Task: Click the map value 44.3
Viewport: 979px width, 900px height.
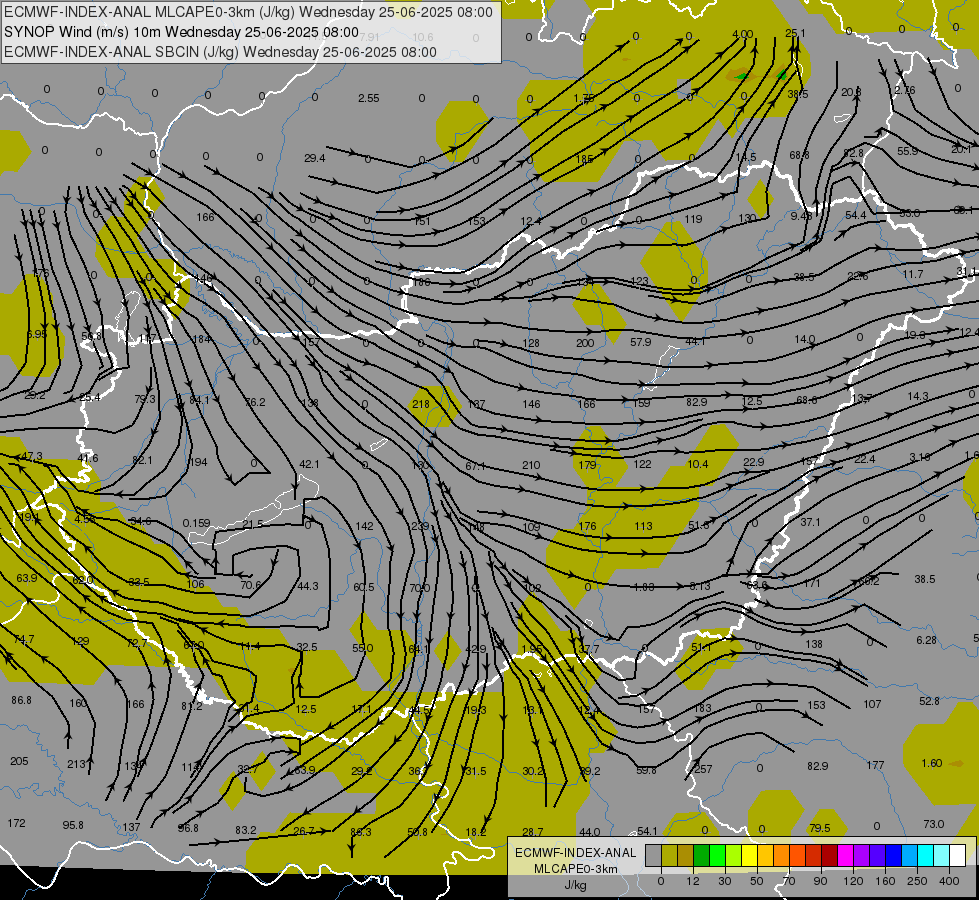Action: click(x=308, y=586)
